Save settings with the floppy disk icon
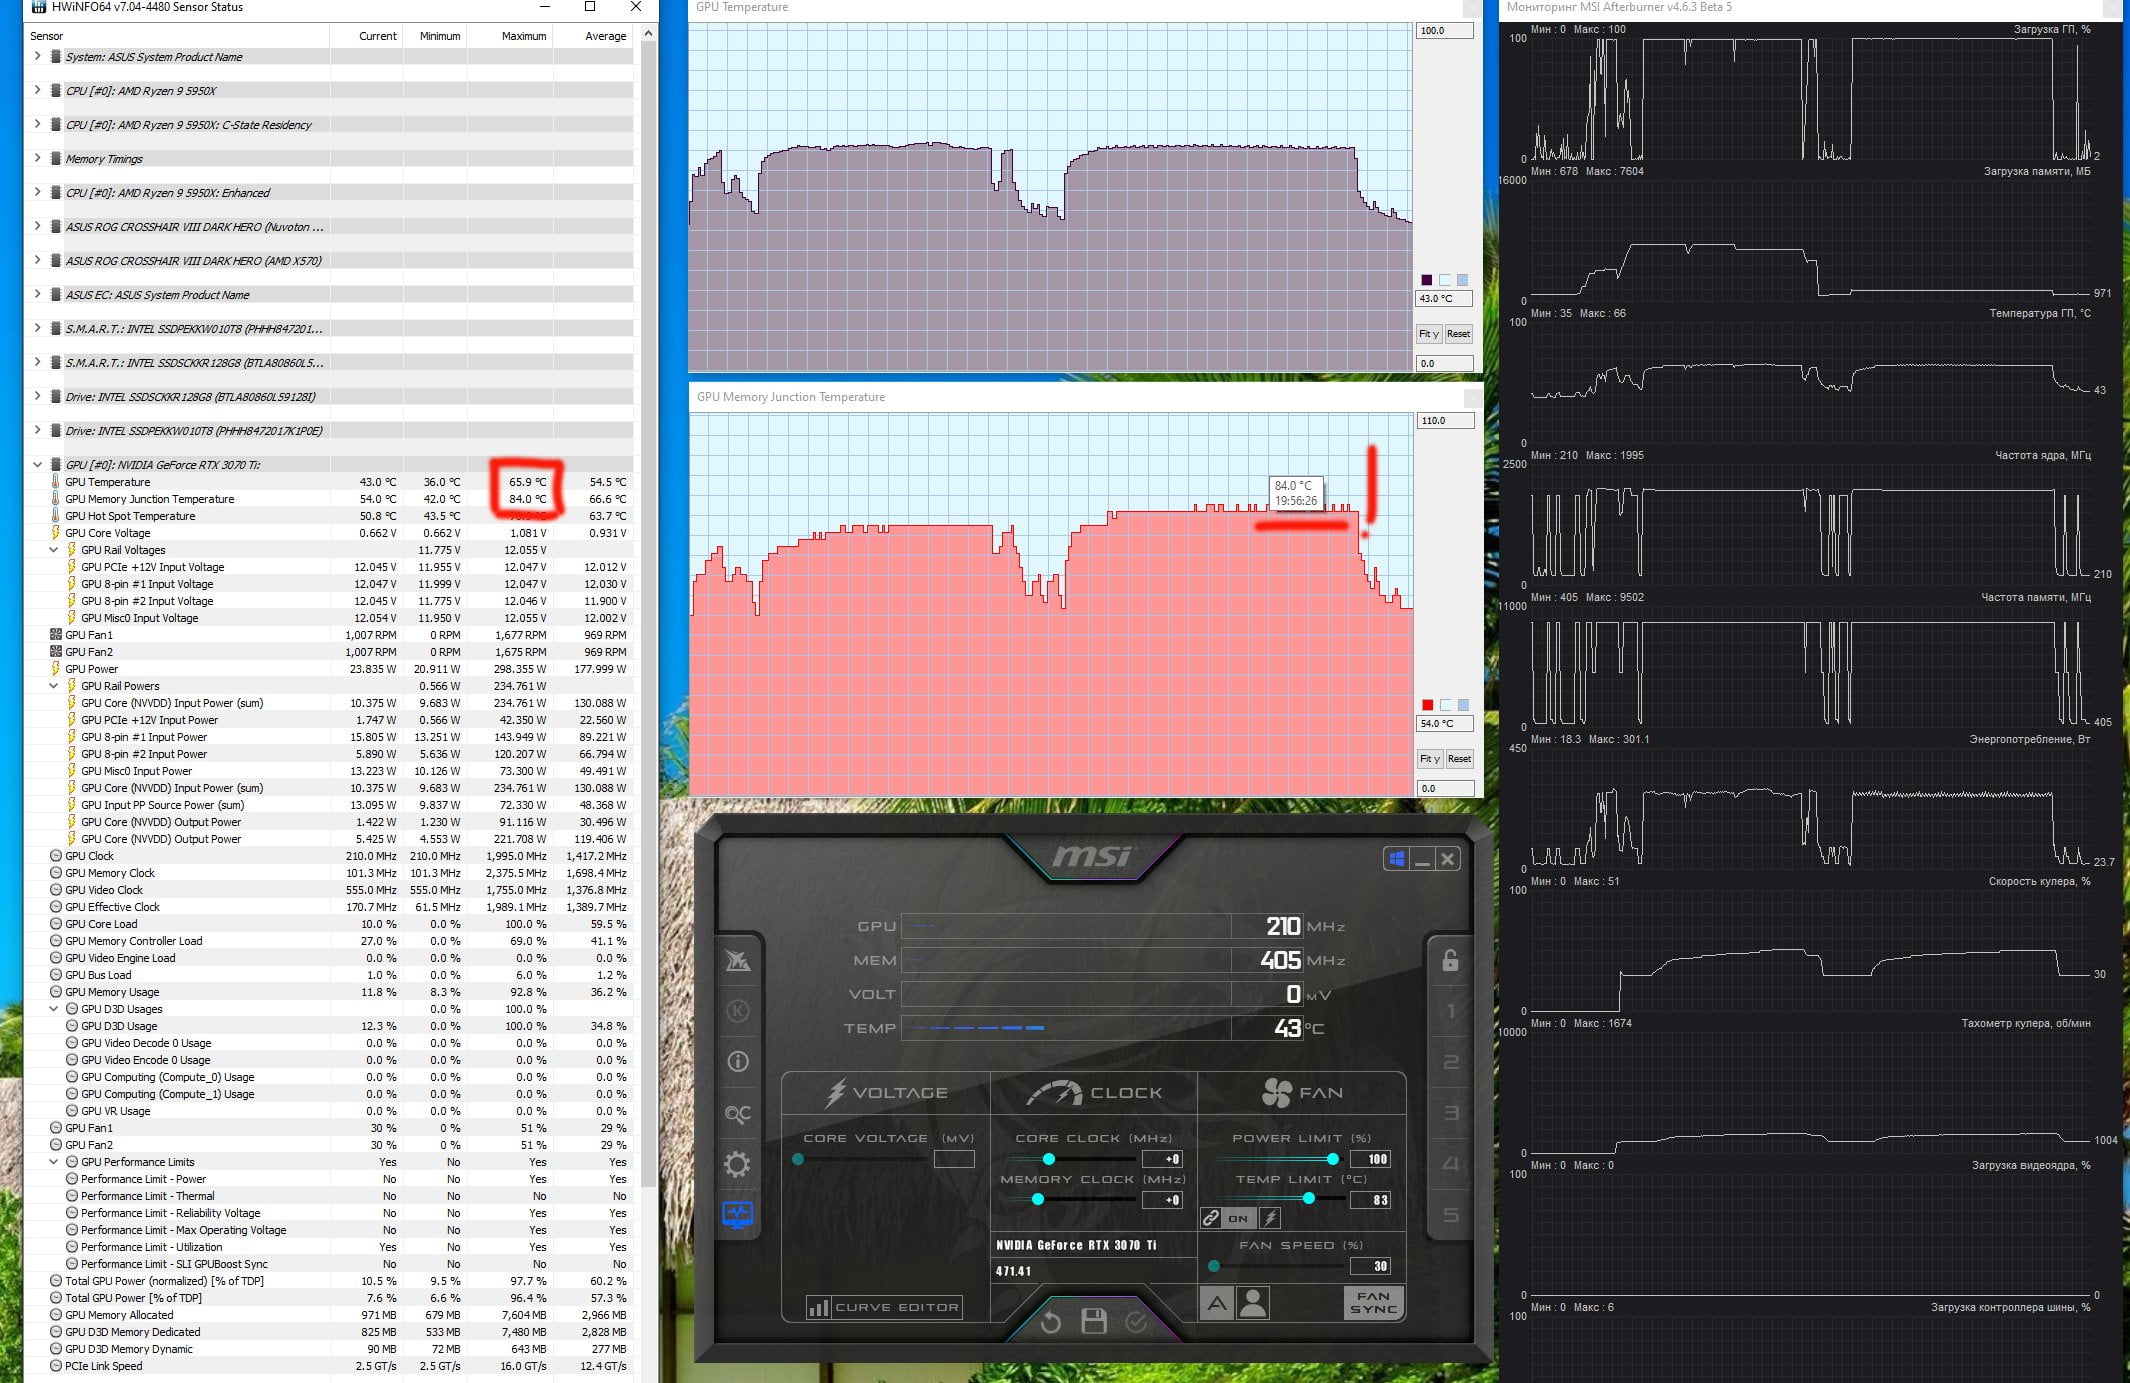 1094,1322
